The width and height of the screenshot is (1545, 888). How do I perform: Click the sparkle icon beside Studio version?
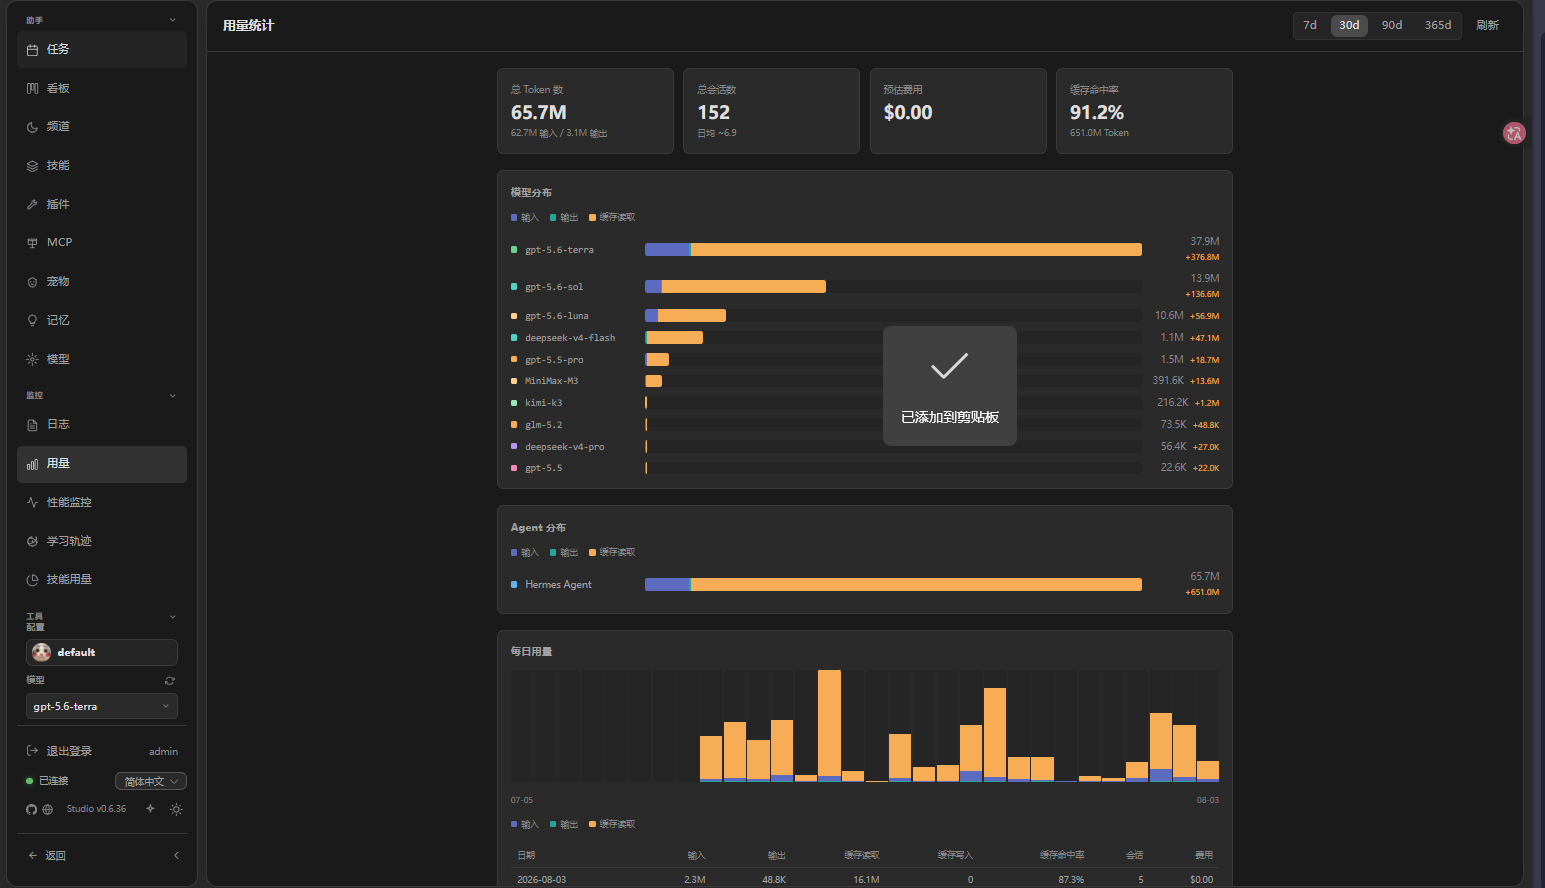[x=150, y=808]
